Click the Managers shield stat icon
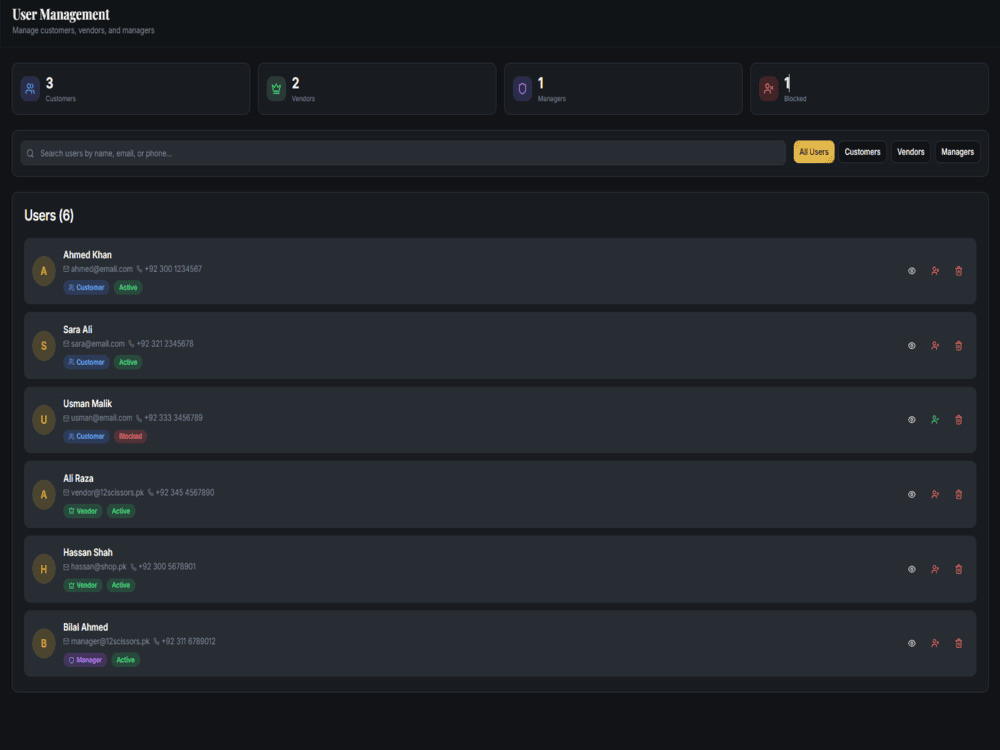 522,89
